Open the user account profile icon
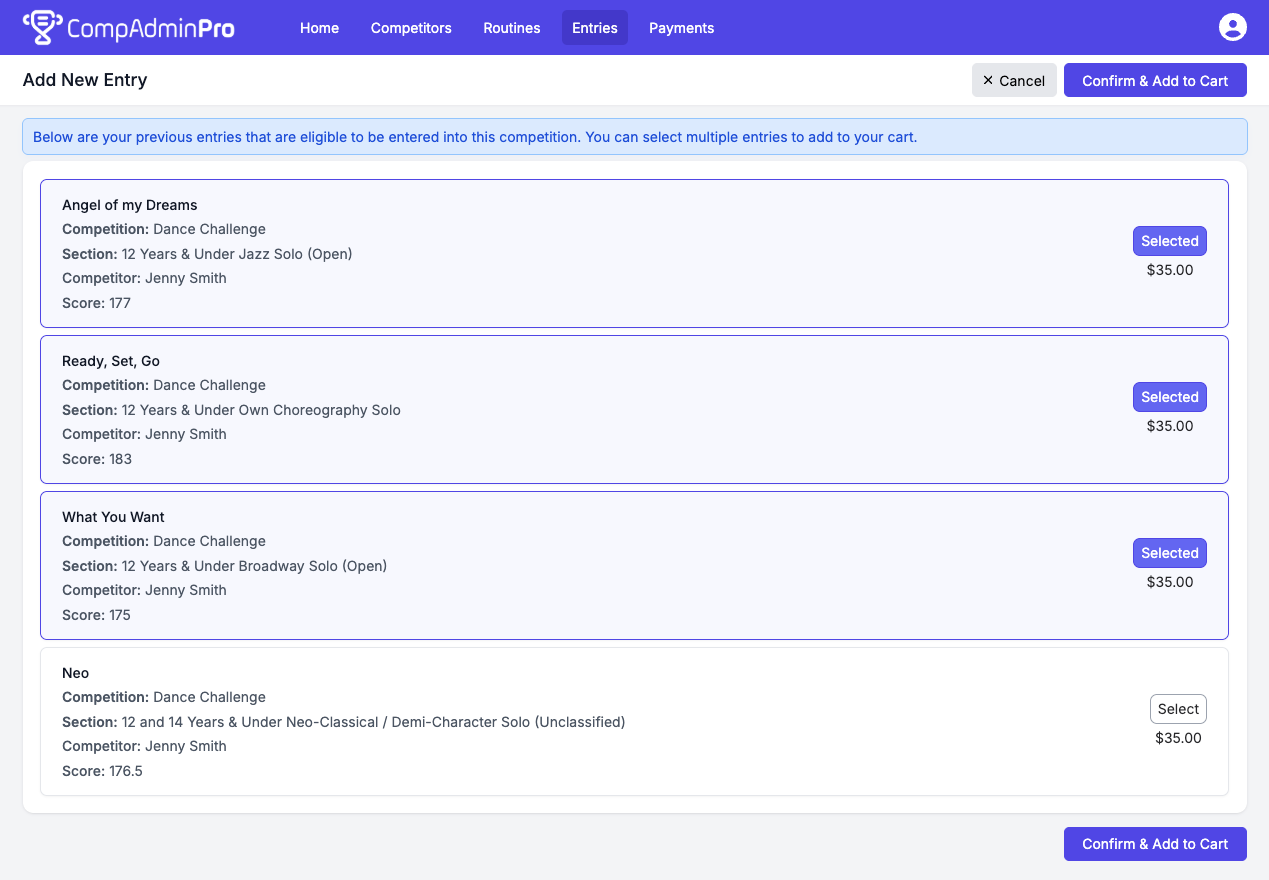Screen dimensions: 1269x880 (1232, 27)
